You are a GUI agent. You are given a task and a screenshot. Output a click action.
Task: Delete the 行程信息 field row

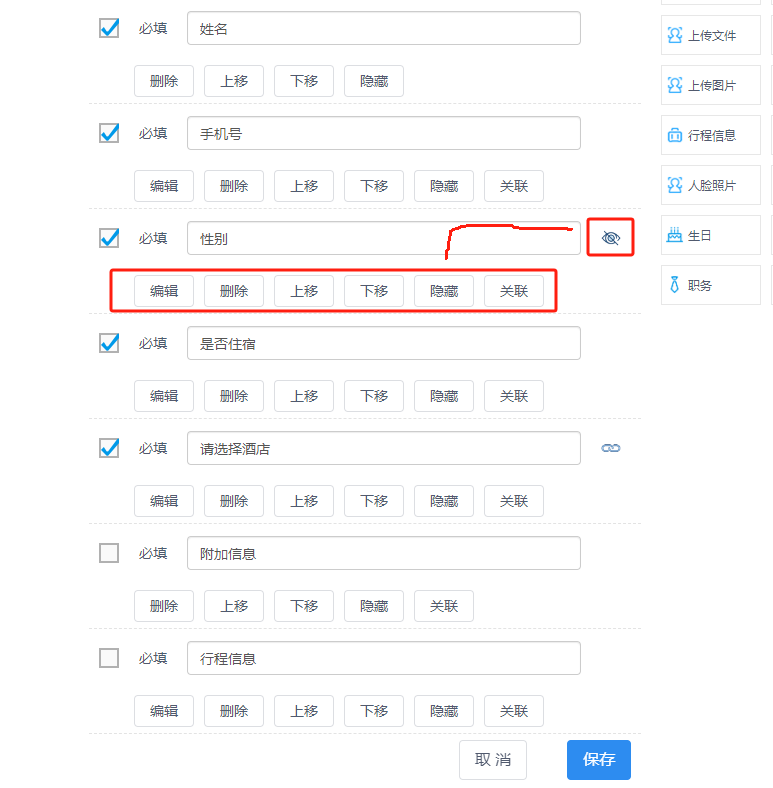[x=234, y=711]
